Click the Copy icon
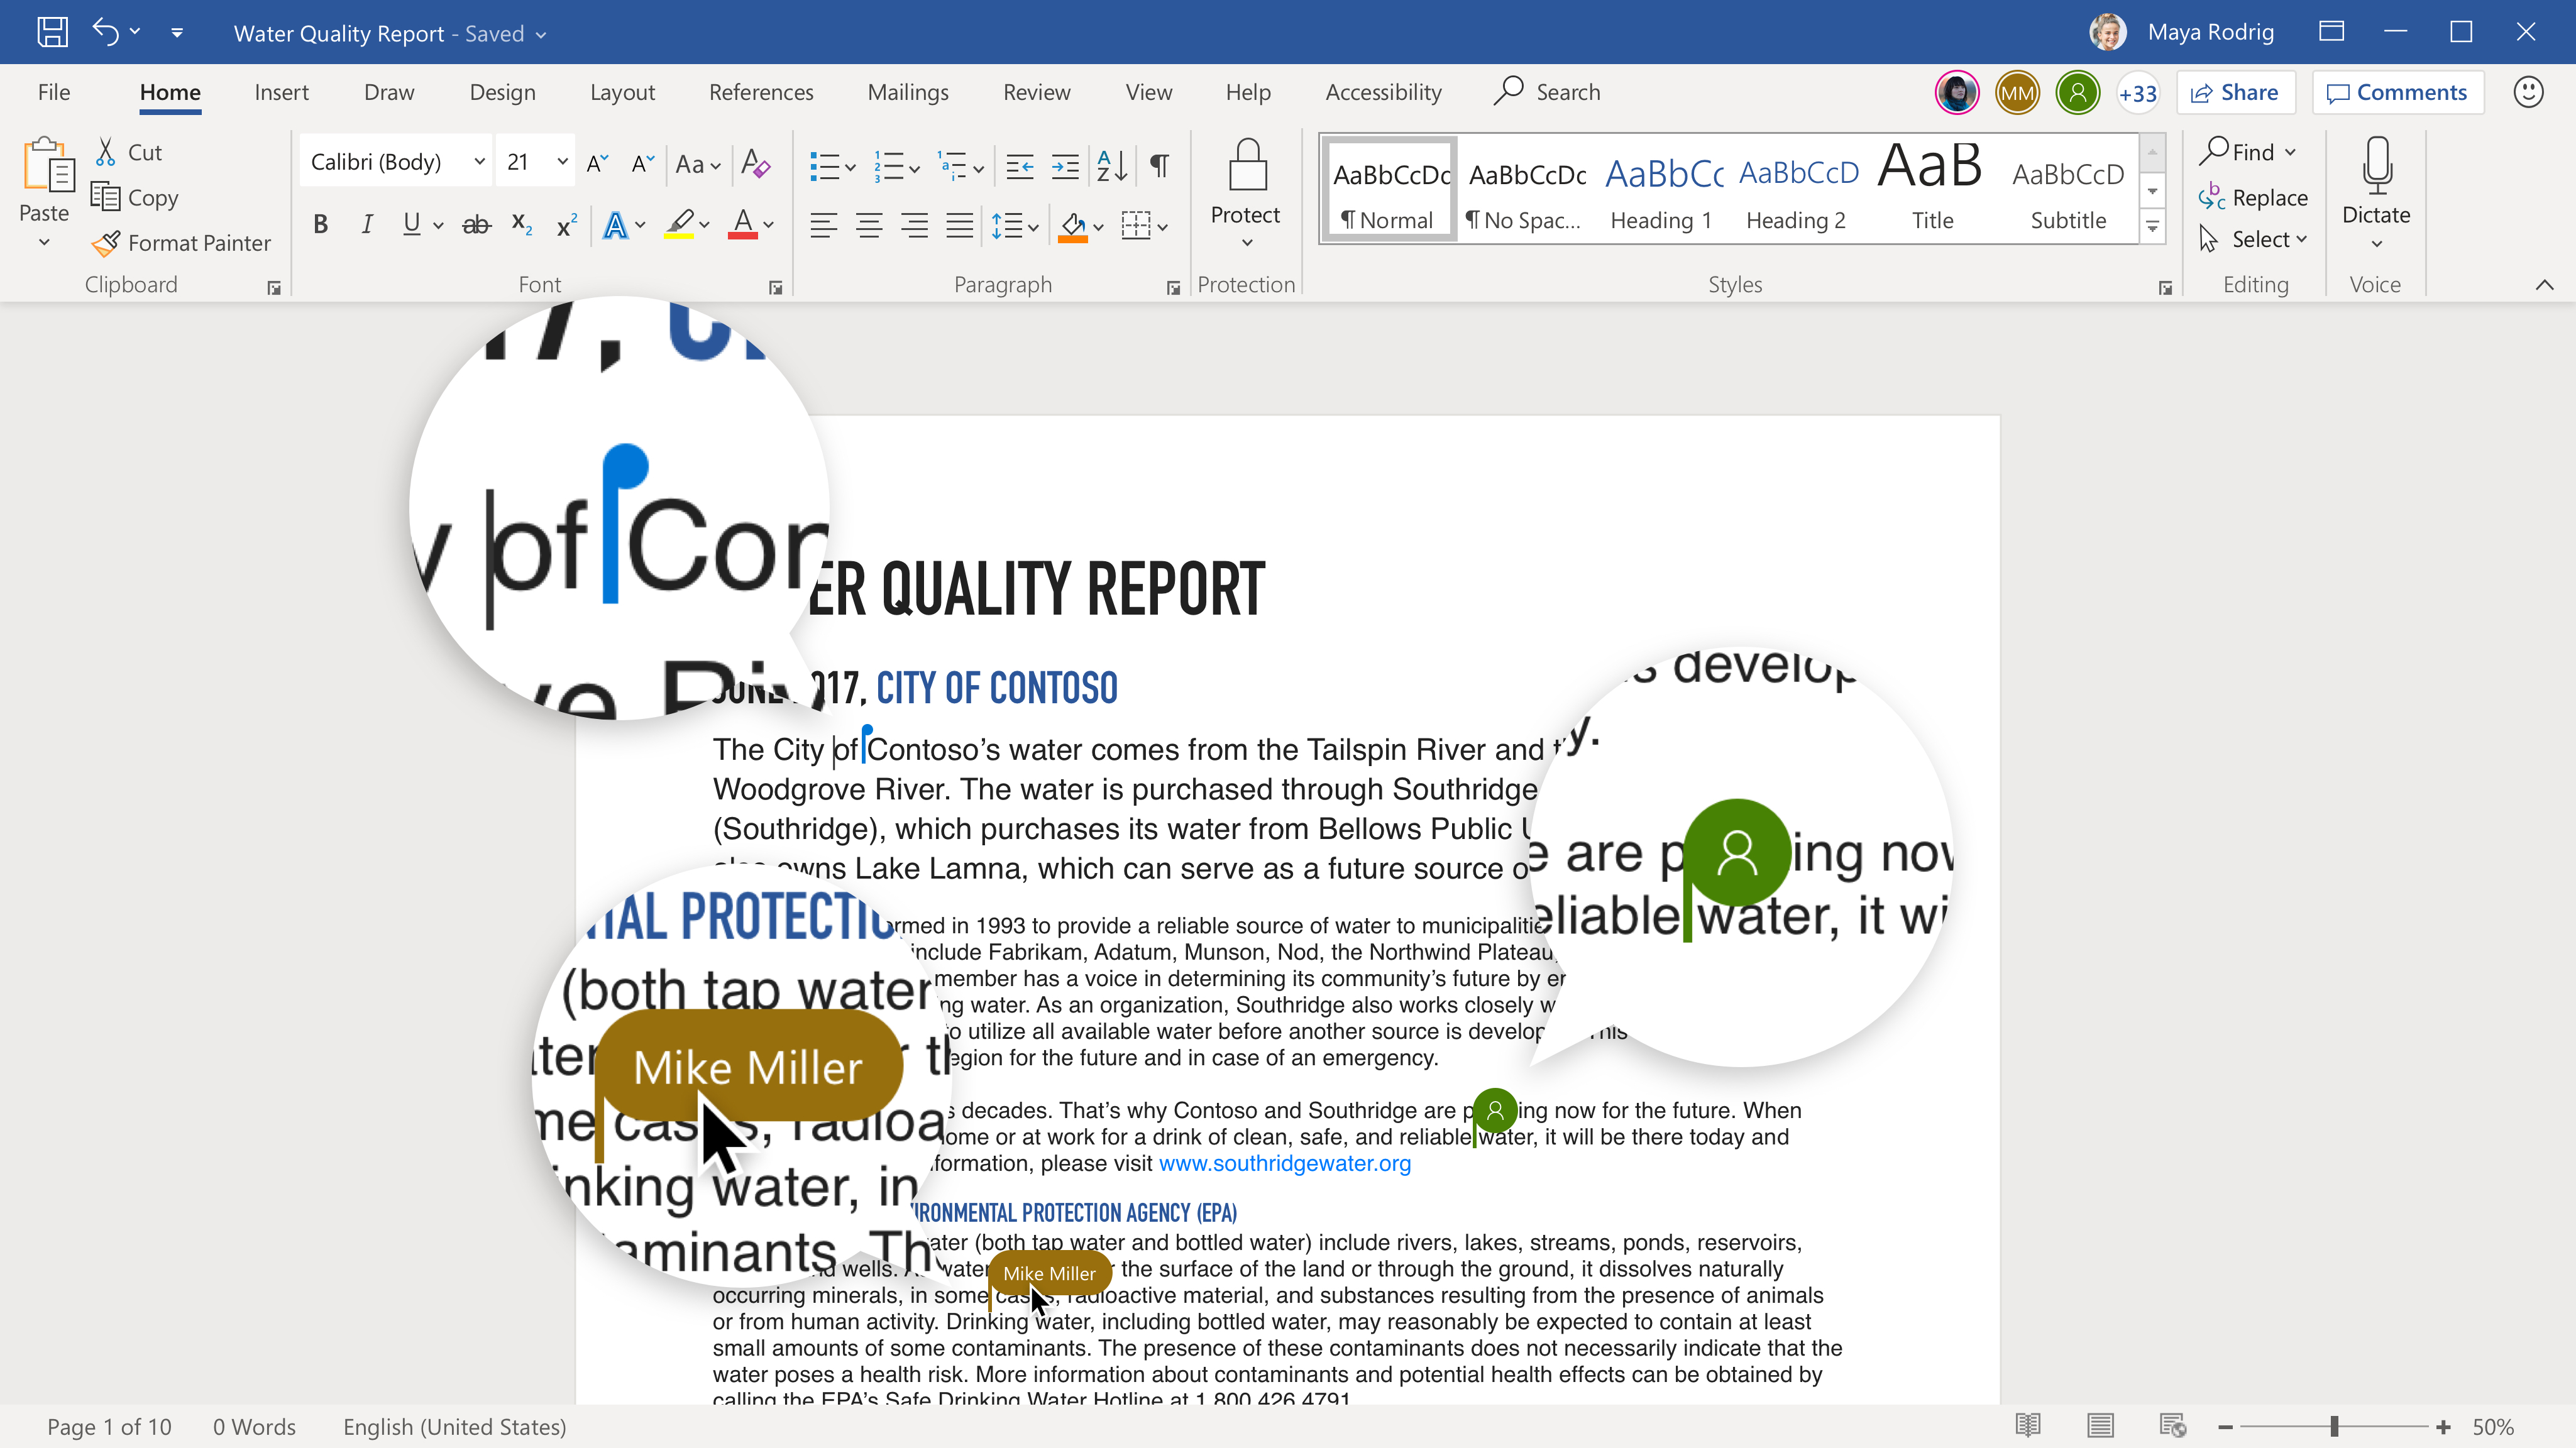Viewport: 2576px width, 1448px height. pyautogui.click(x=105, y=196)
